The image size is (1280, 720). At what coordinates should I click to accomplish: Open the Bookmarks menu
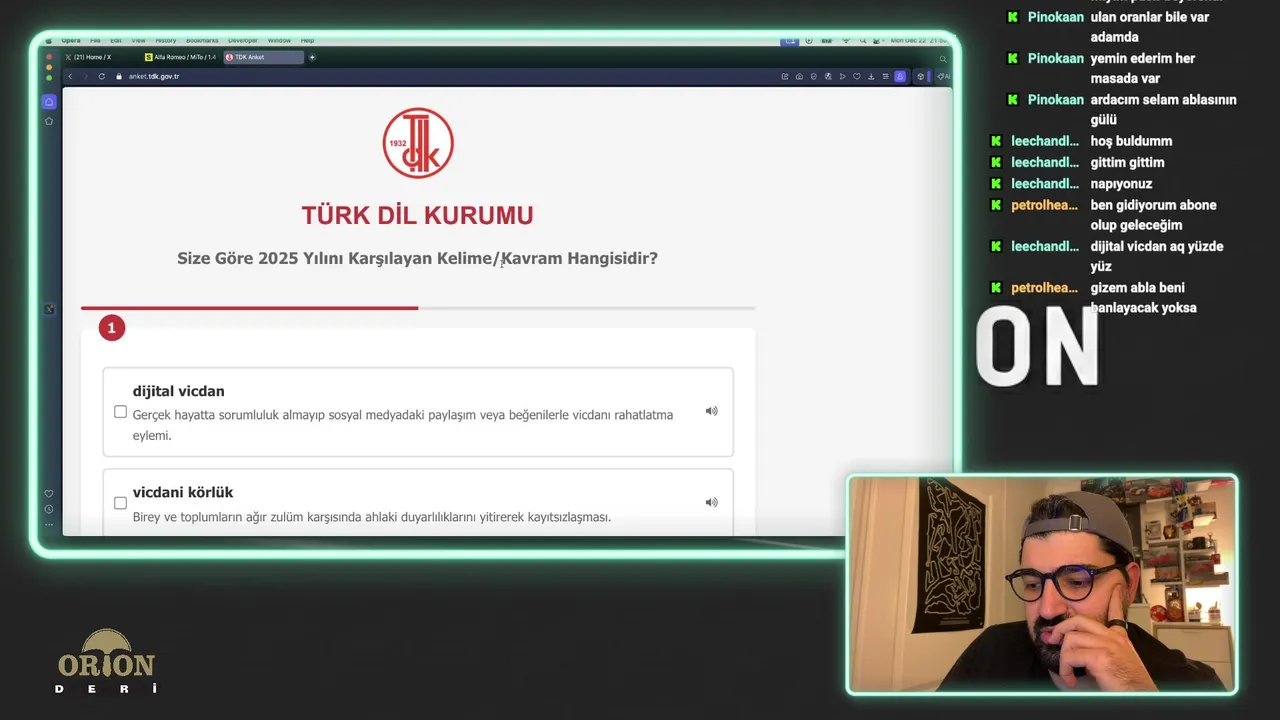(202, 40)
